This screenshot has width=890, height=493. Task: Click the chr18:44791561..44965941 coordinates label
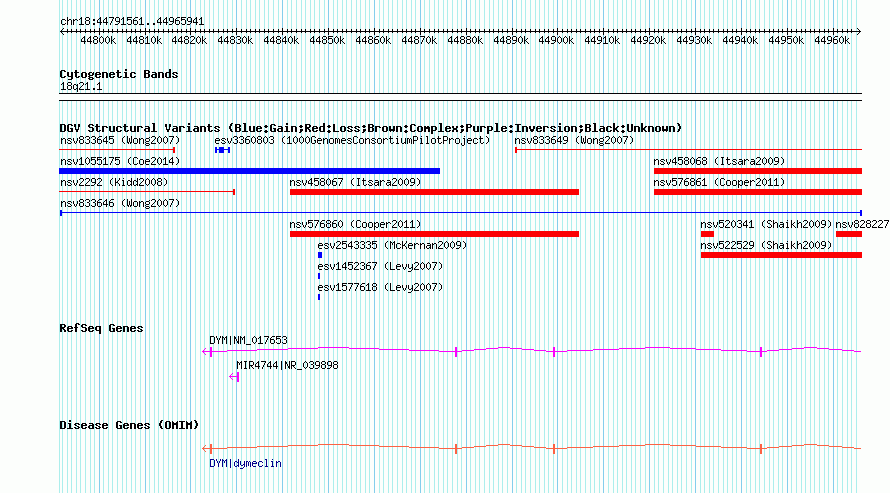point(132,22)
